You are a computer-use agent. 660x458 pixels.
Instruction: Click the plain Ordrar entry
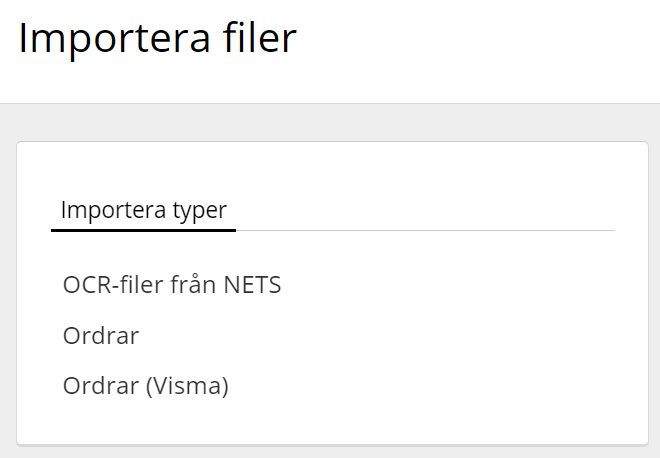100,336
